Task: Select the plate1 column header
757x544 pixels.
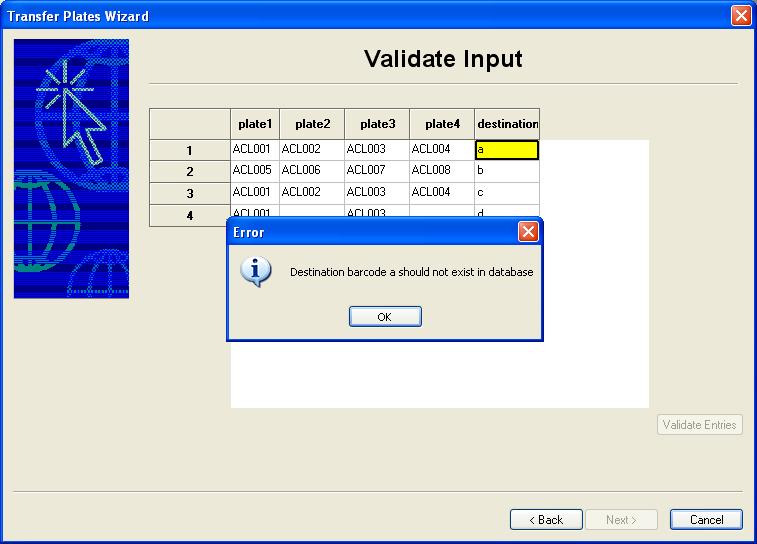Action: [255, 124]
